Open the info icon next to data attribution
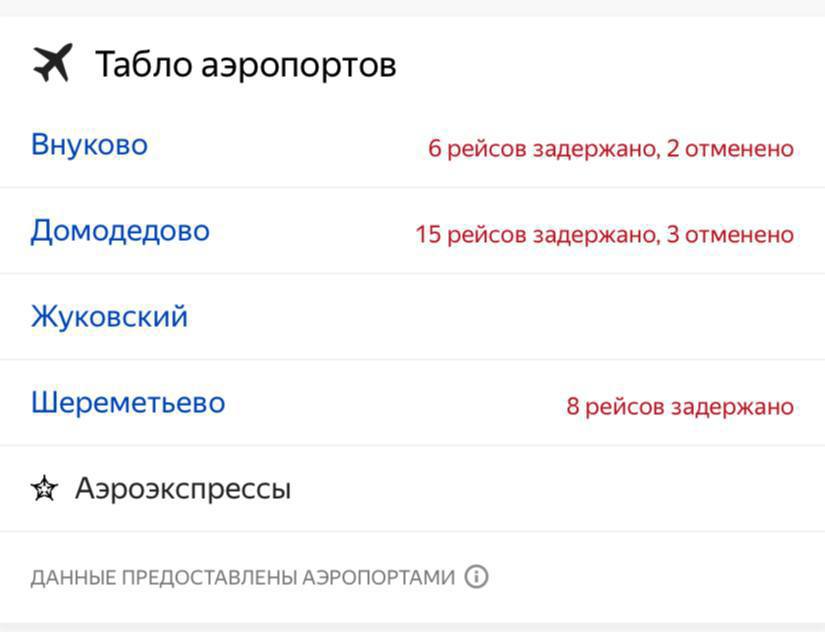 click(477, 577)
